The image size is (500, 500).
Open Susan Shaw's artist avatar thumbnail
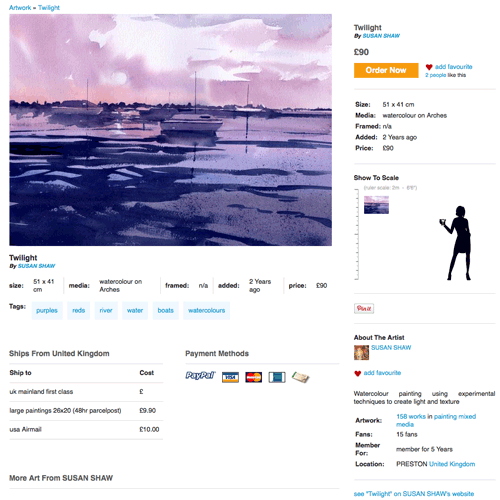(361, 352)
